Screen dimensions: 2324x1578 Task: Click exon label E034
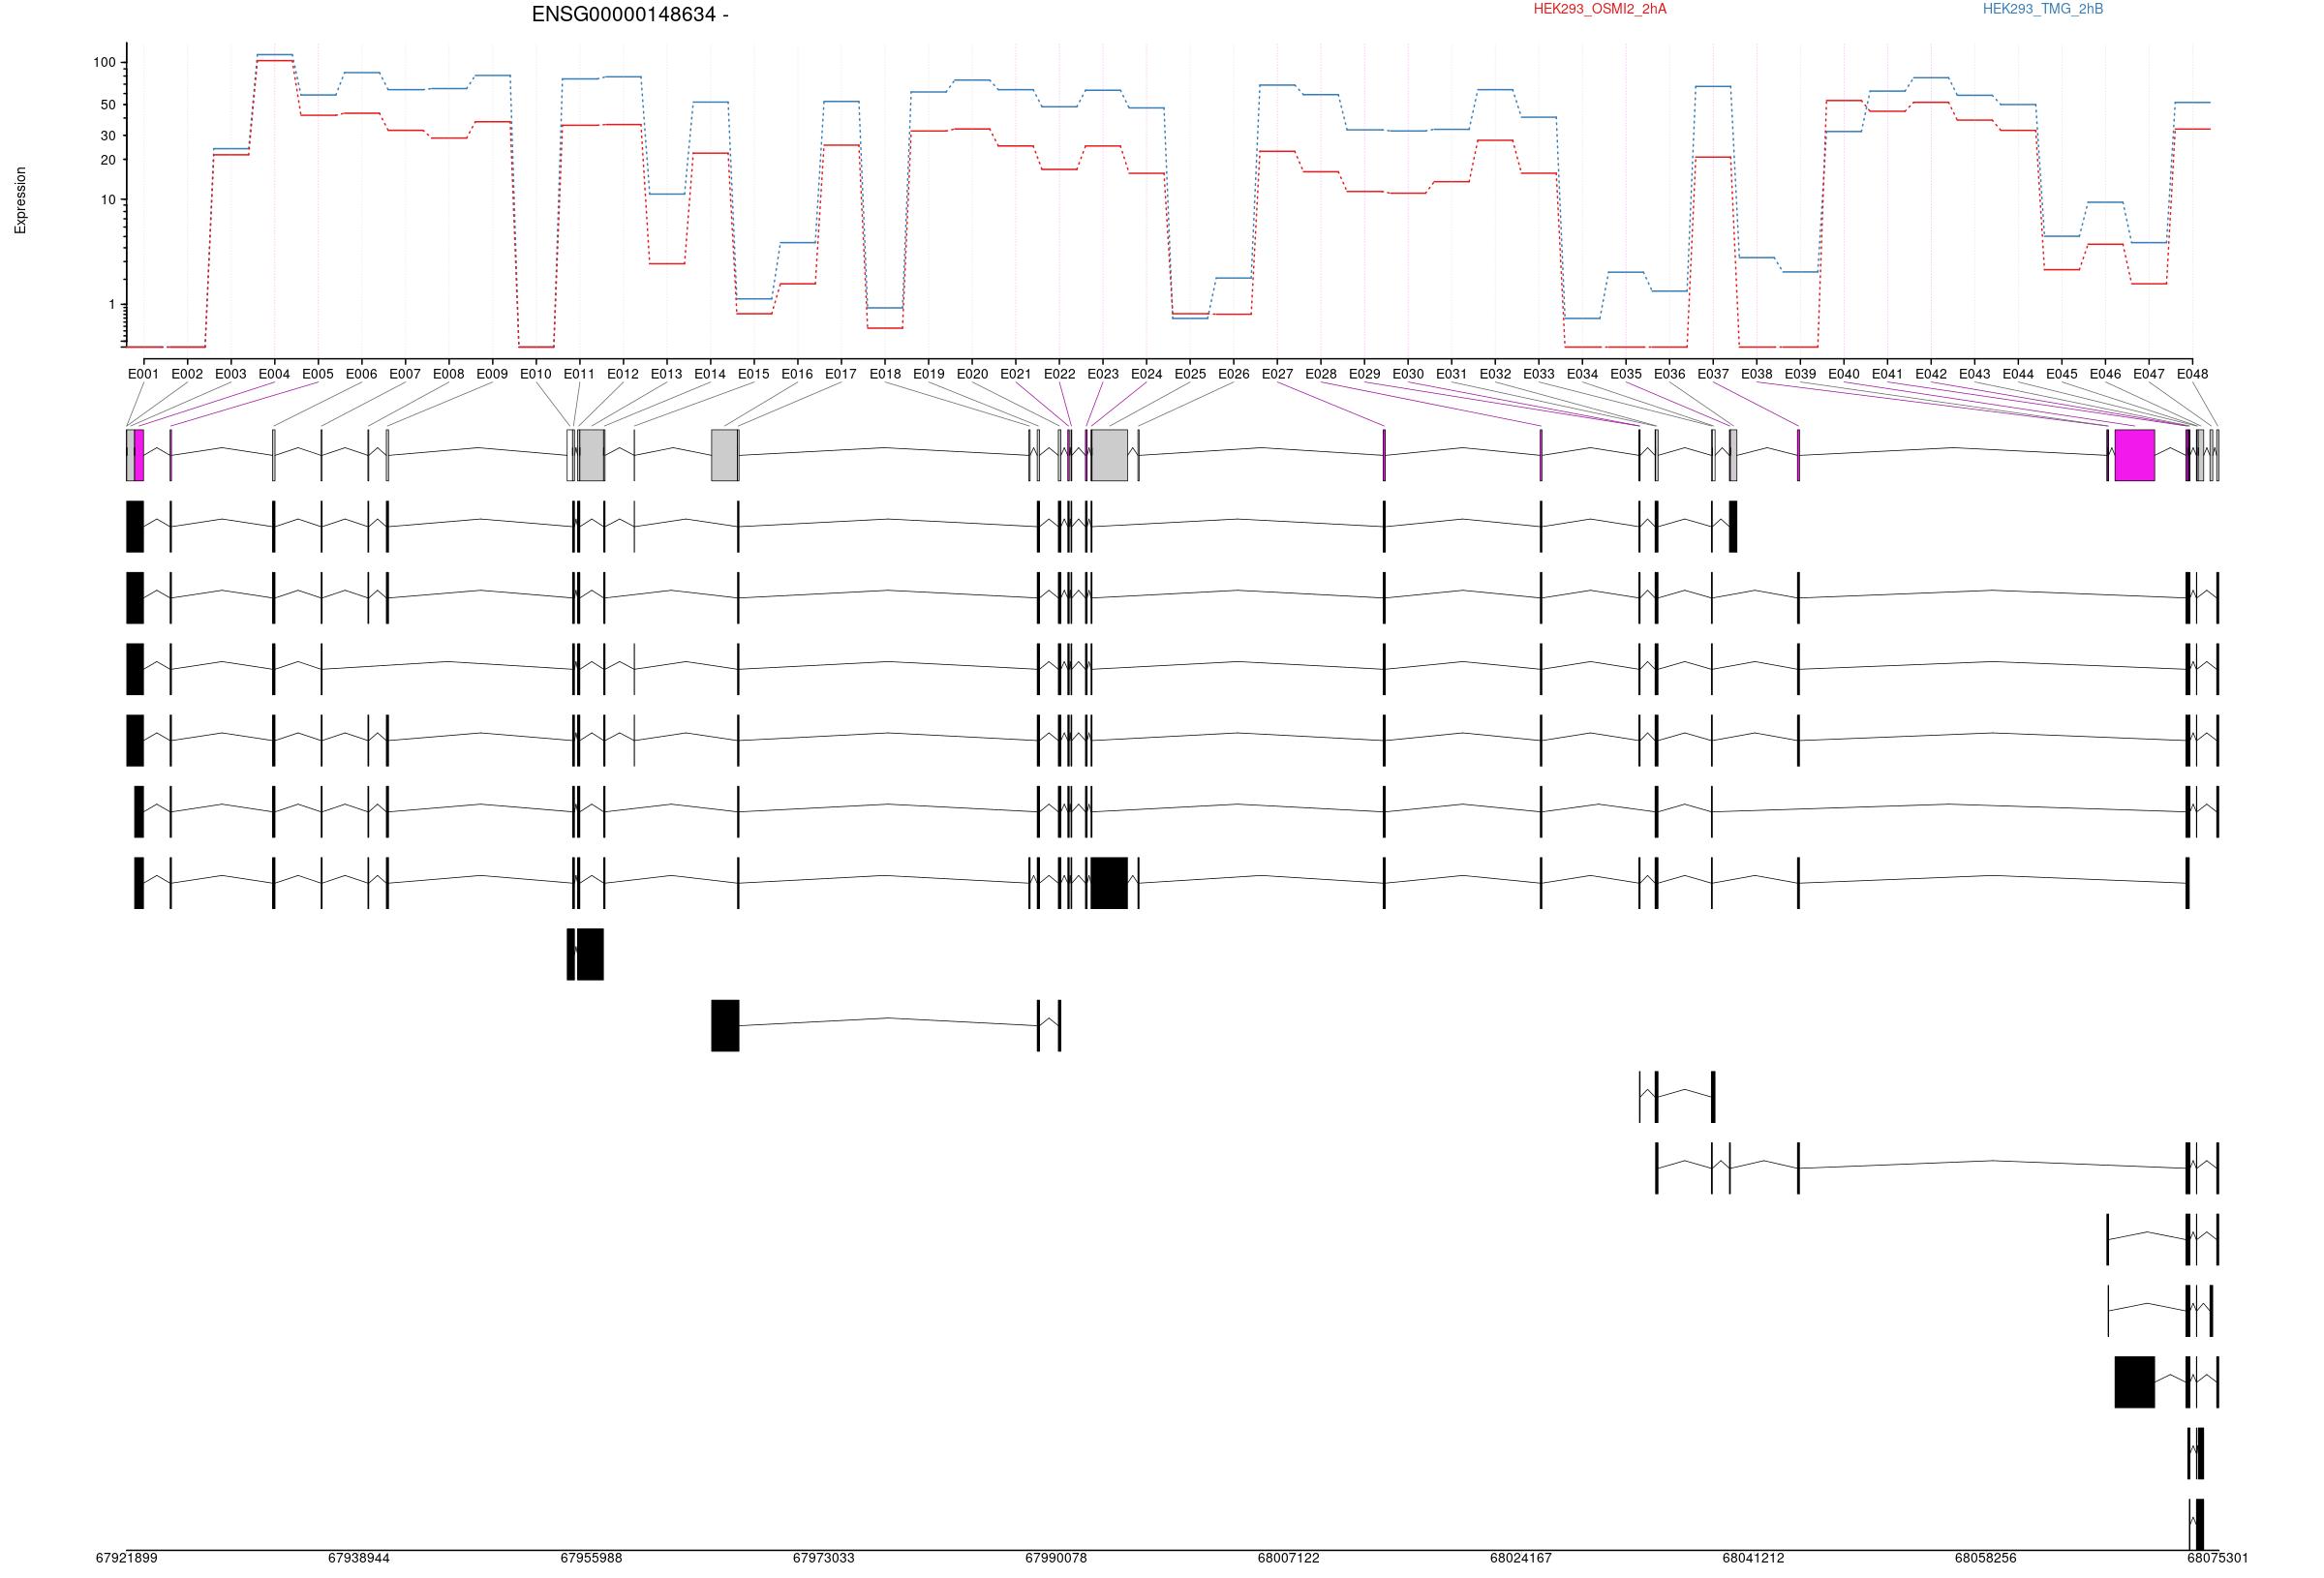(x=1582, y=374)
